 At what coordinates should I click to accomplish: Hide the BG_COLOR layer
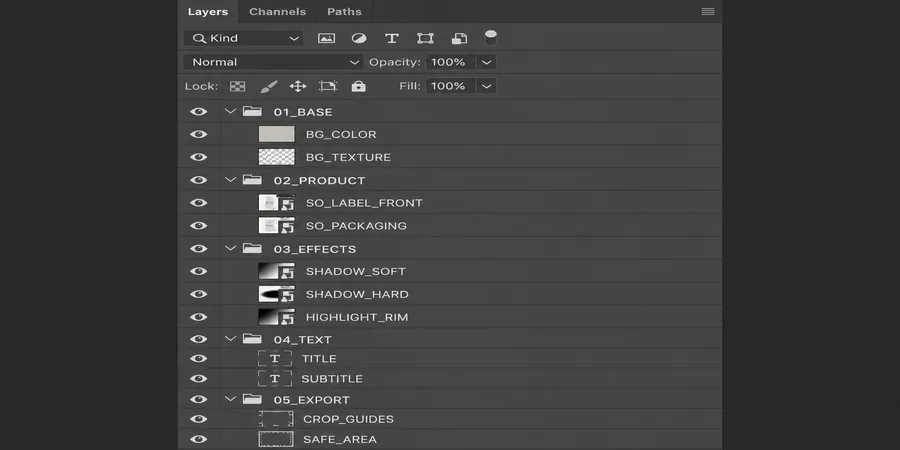199,134
